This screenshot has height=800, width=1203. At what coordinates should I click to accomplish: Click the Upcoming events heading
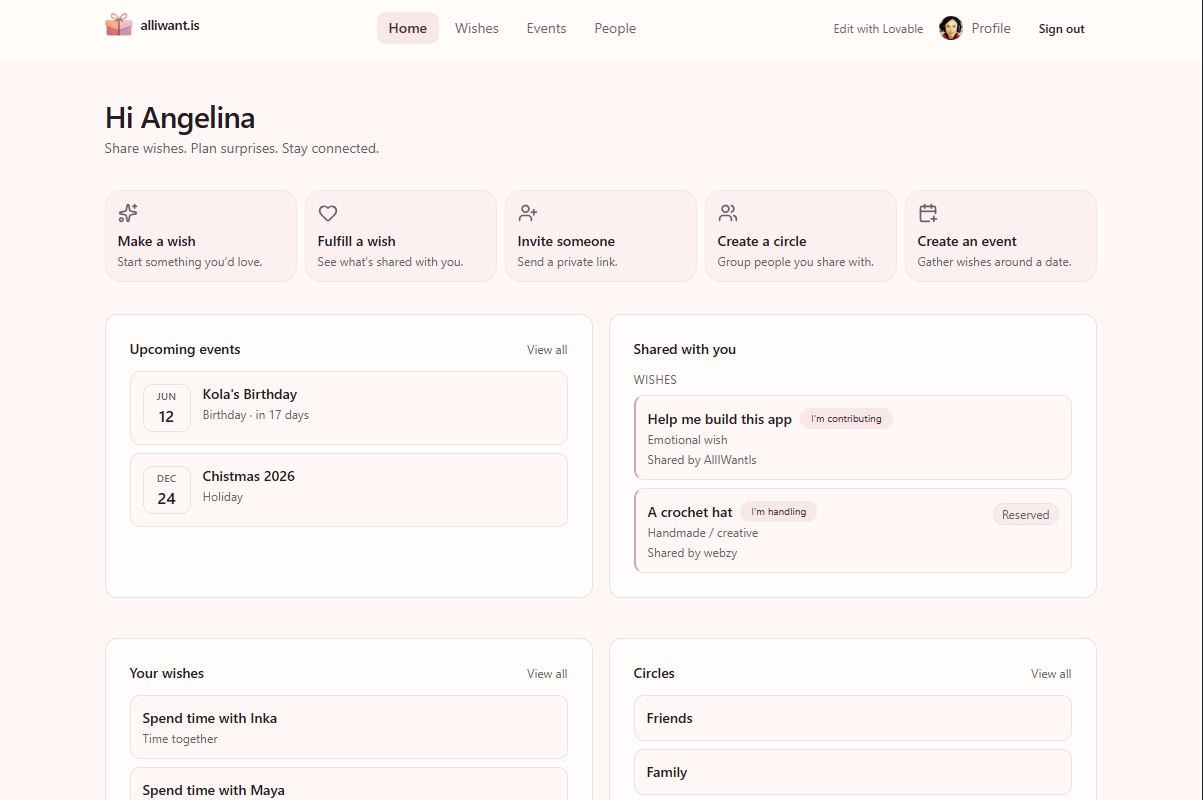tap(185, 350)
